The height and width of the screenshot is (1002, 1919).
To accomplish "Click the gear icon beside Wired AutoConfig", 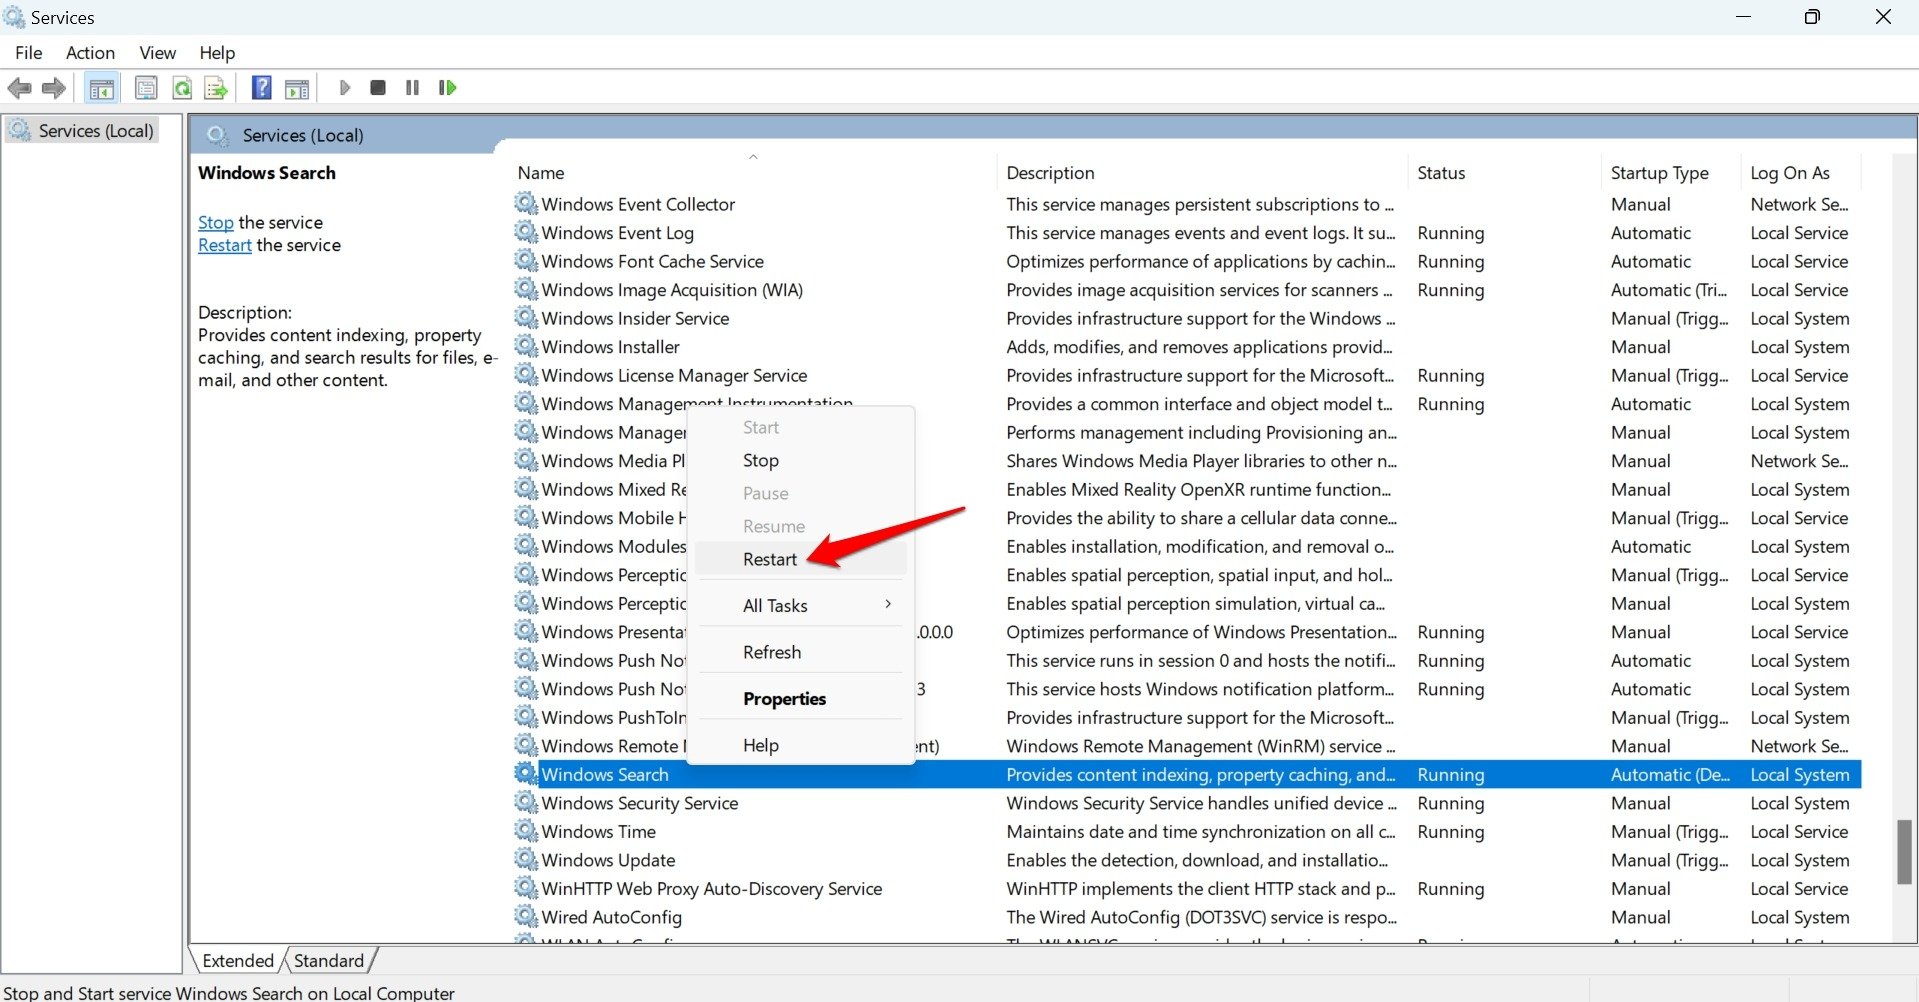I will (526, 917).
